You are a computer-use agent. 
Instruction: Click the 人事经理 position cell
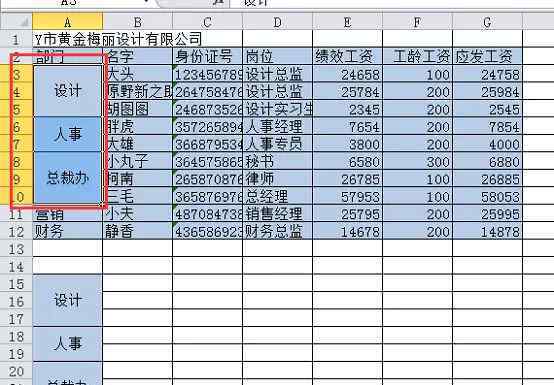pyautogui.click(x=277, y=126)
